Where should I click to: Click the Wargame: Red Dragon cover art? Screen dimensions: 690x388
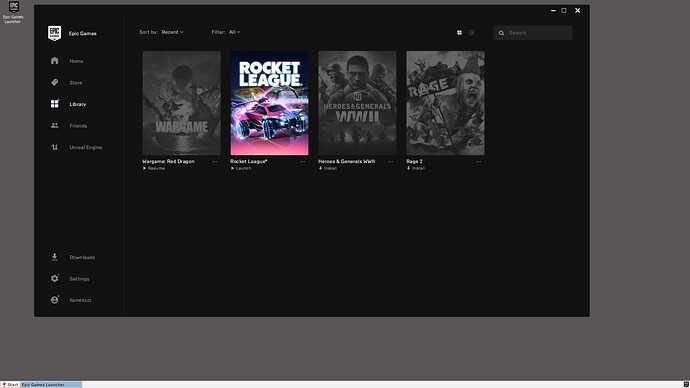point(182,103)
